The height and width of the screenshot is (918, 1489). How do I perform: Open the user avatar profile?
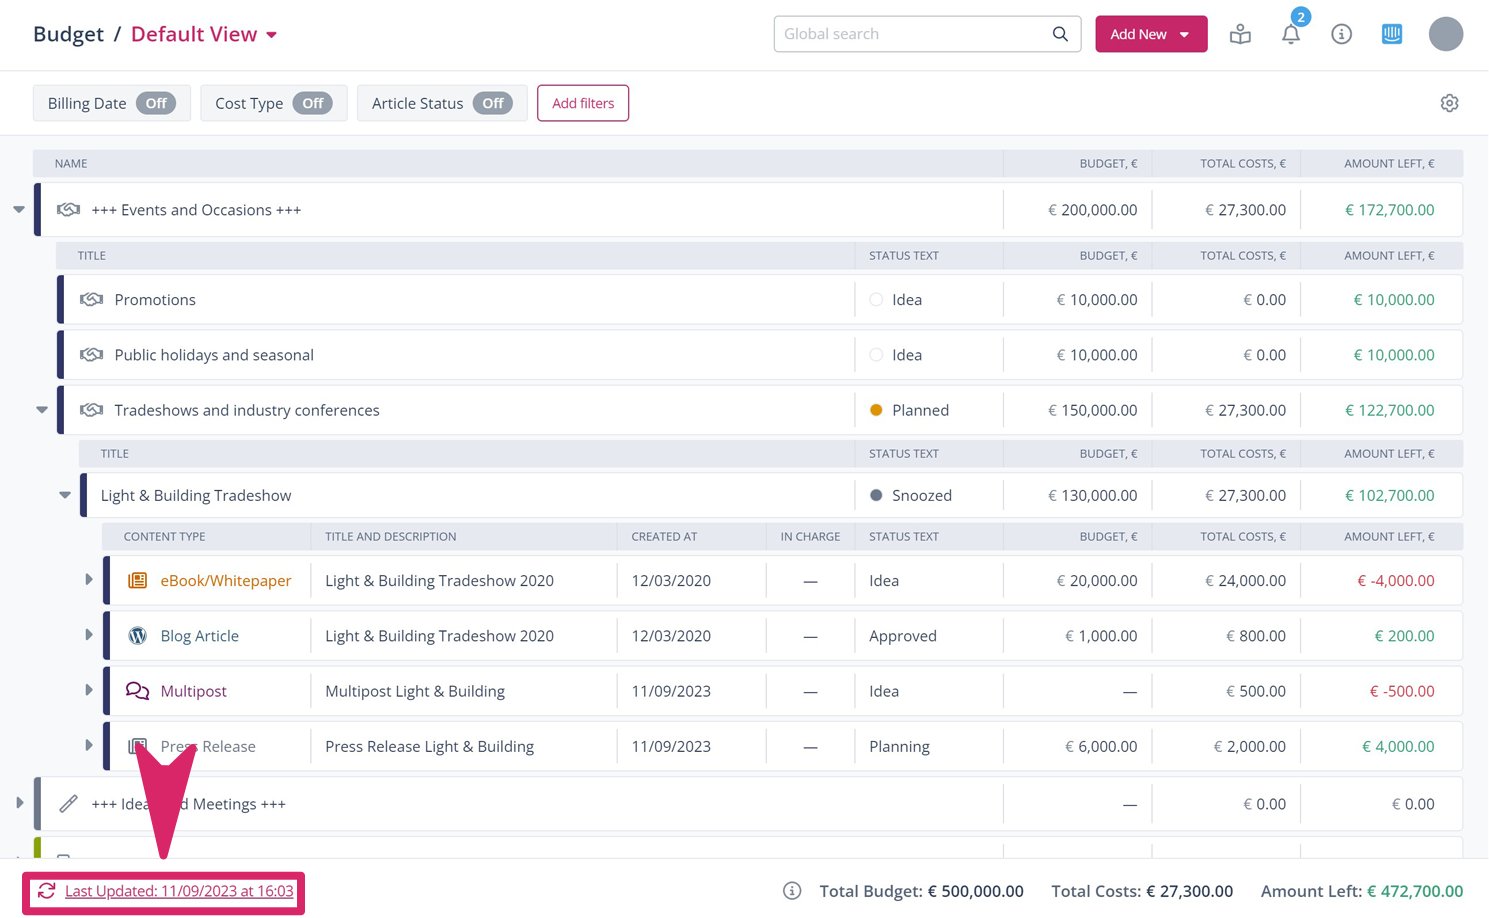click(1445, 34)
